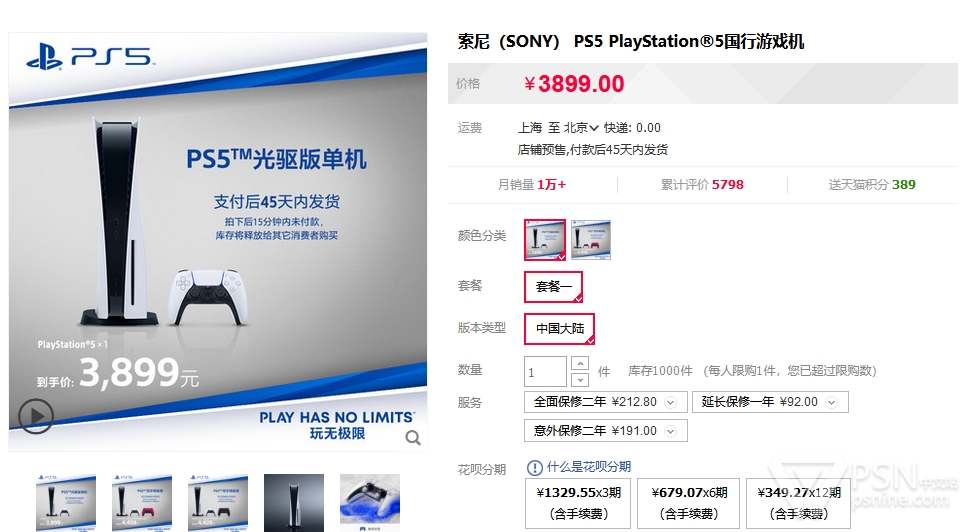Image resolution: width=970 pixels, height=532 pixels.
Task: Open the 累计评价 5798 reviews tab
Action: [x=702, y=184]
